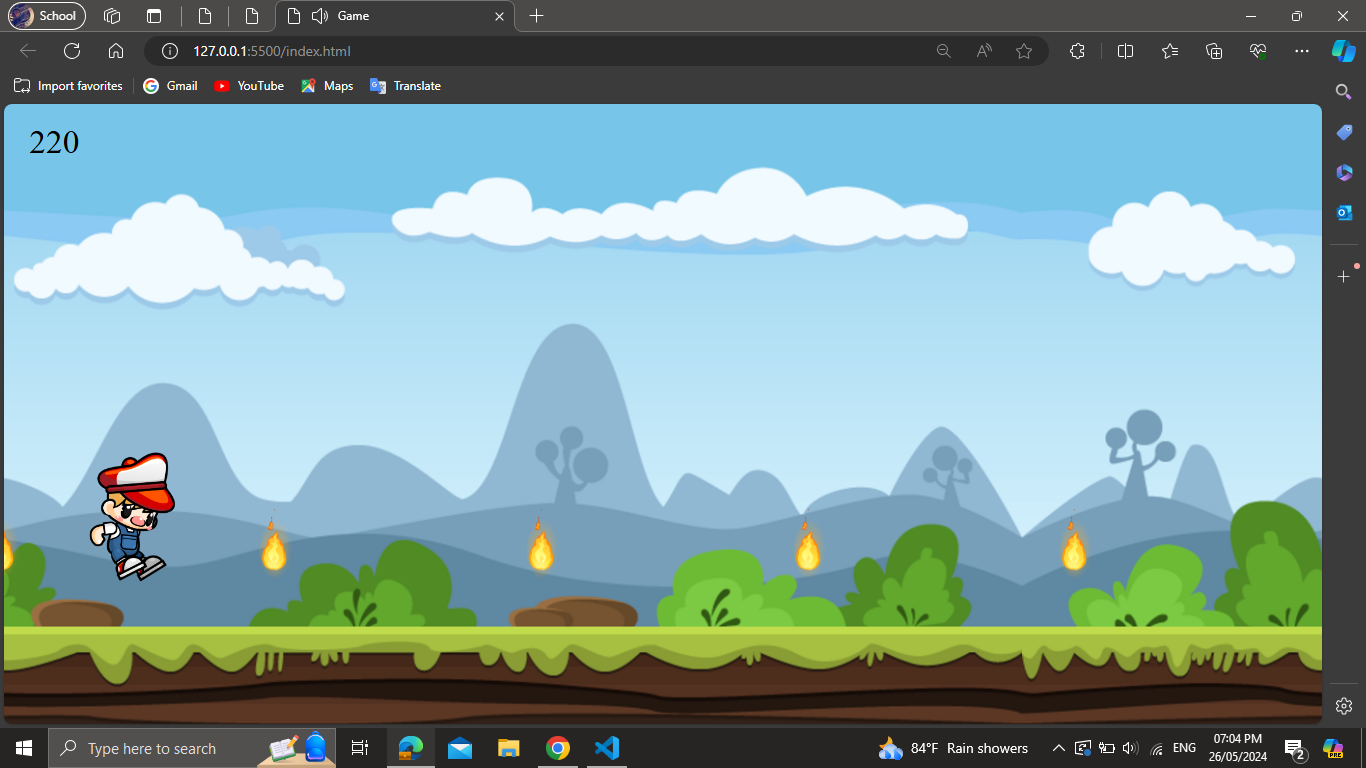Screen dimensions: 1366x768
Task: Switch to the Game tab
Action: point(395,16)
